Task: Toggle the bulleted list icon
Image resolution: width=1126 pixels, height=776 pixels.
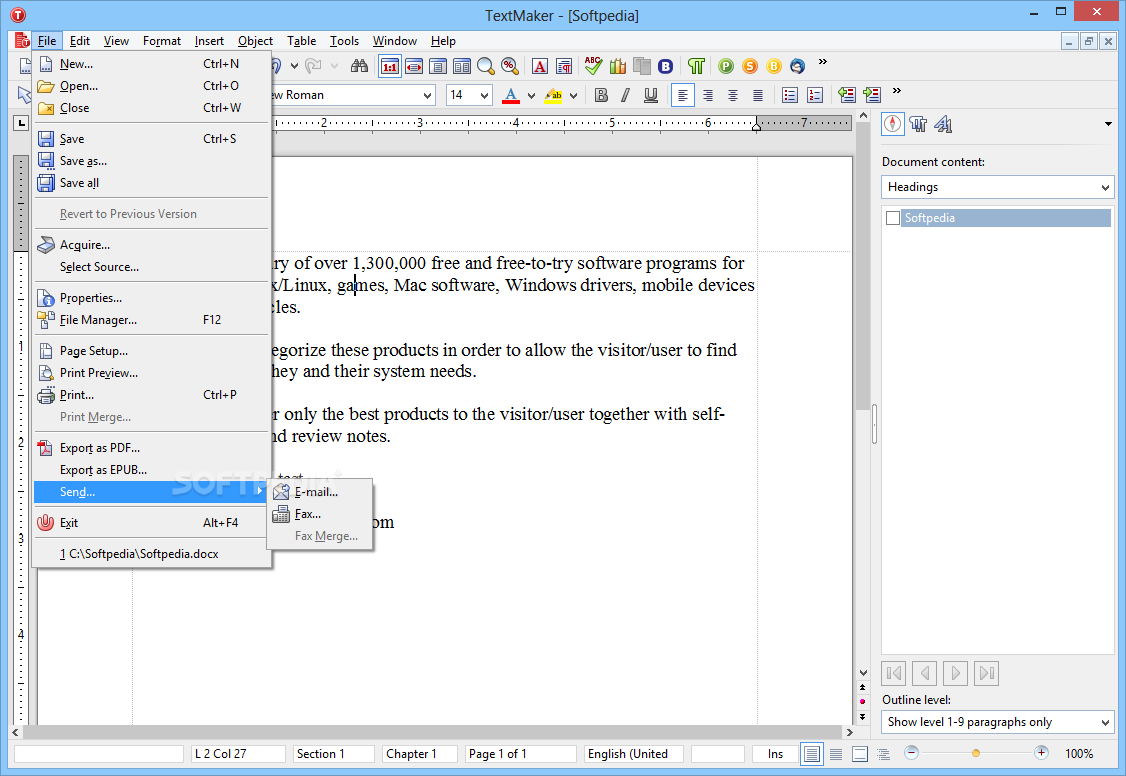Action: click(790, 95)
